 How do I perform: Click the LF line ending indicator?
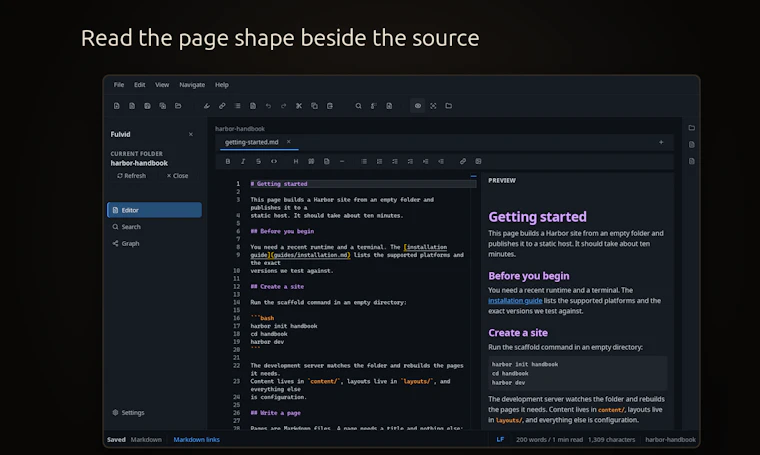click(500, 439)
